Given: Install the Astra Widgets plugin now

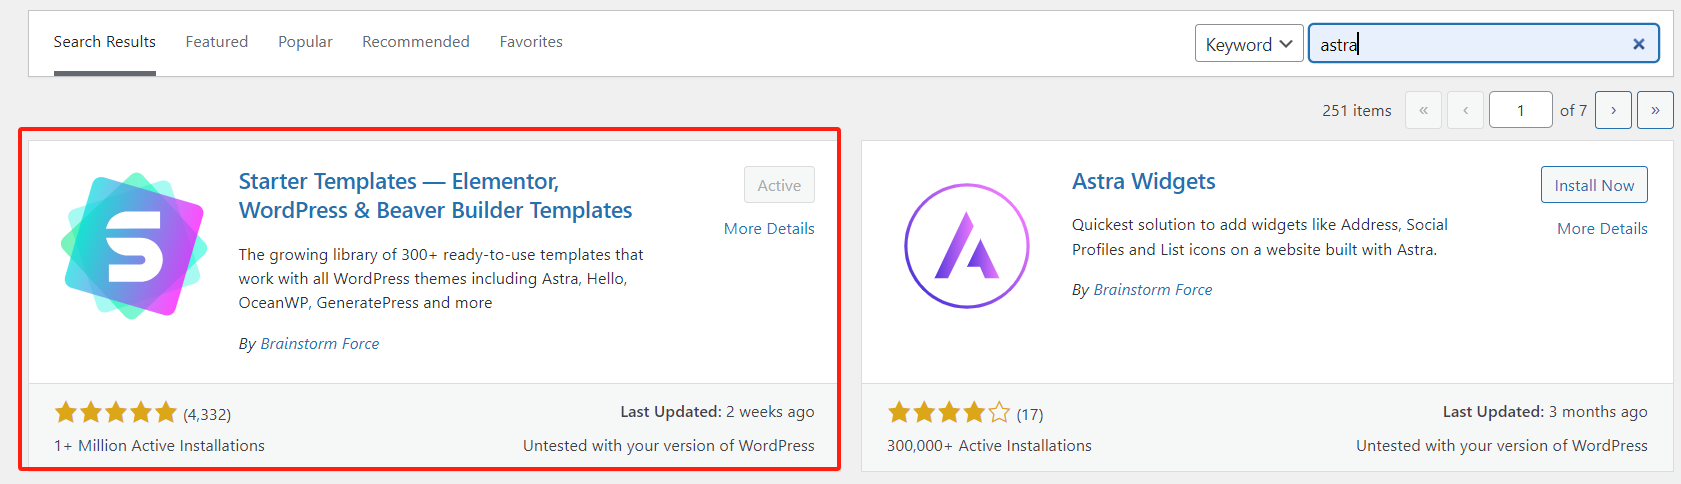Looking at the screenshot, I should click(x=1594, y=185).
